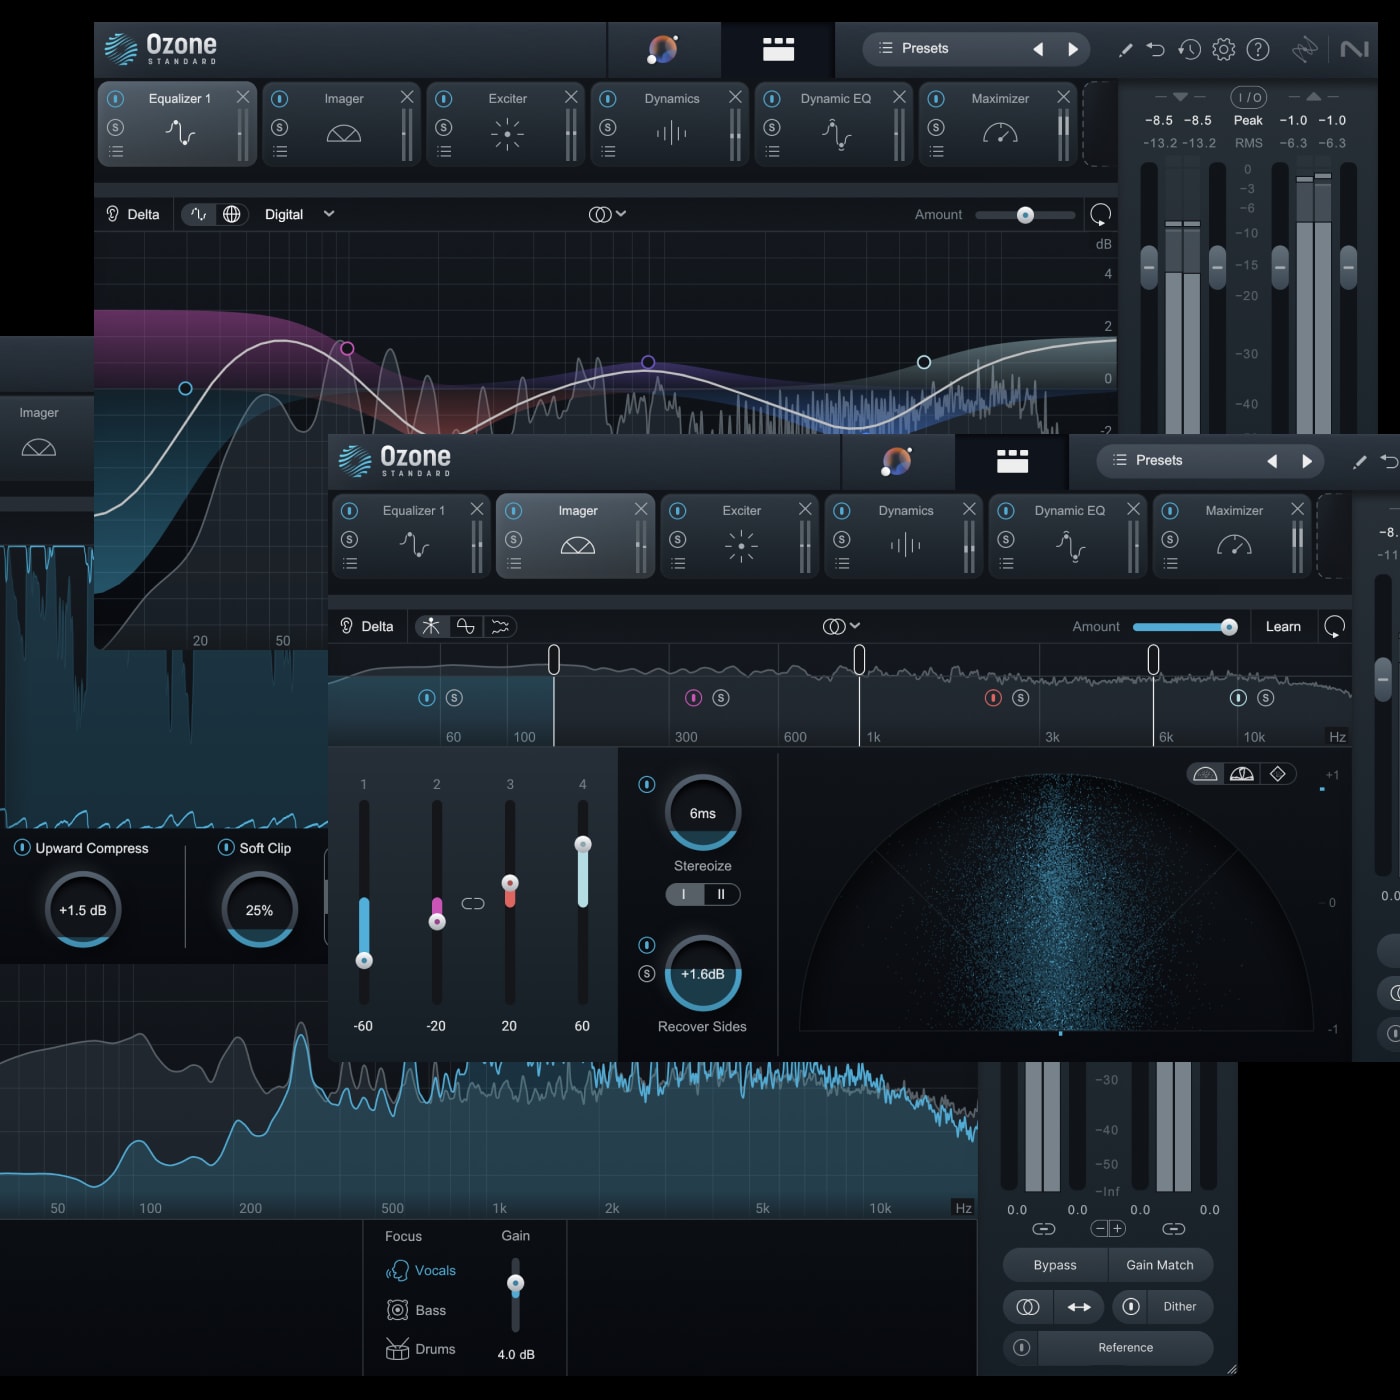The width and height of the screenshot is (1400, 1400).
Task: Go to previous preset in Imager window
Action: [x=1272, y=461]
